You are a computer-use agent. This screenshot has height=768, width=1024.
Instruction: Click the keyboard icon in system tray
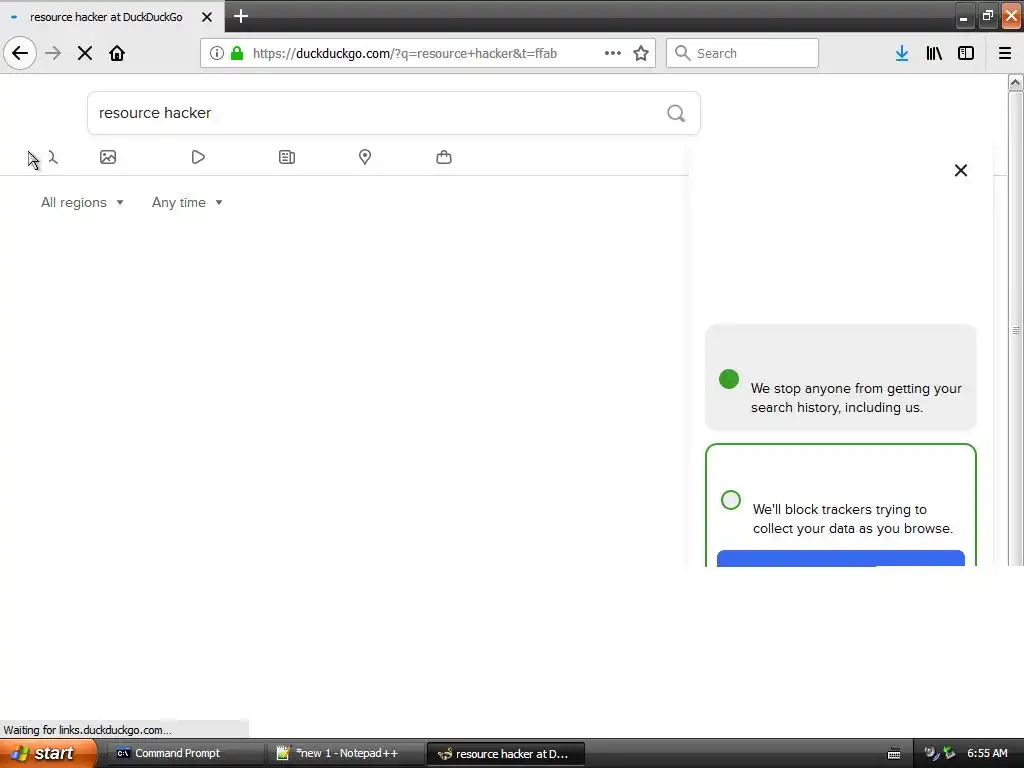pyautogui.click(x=894, y=754)
